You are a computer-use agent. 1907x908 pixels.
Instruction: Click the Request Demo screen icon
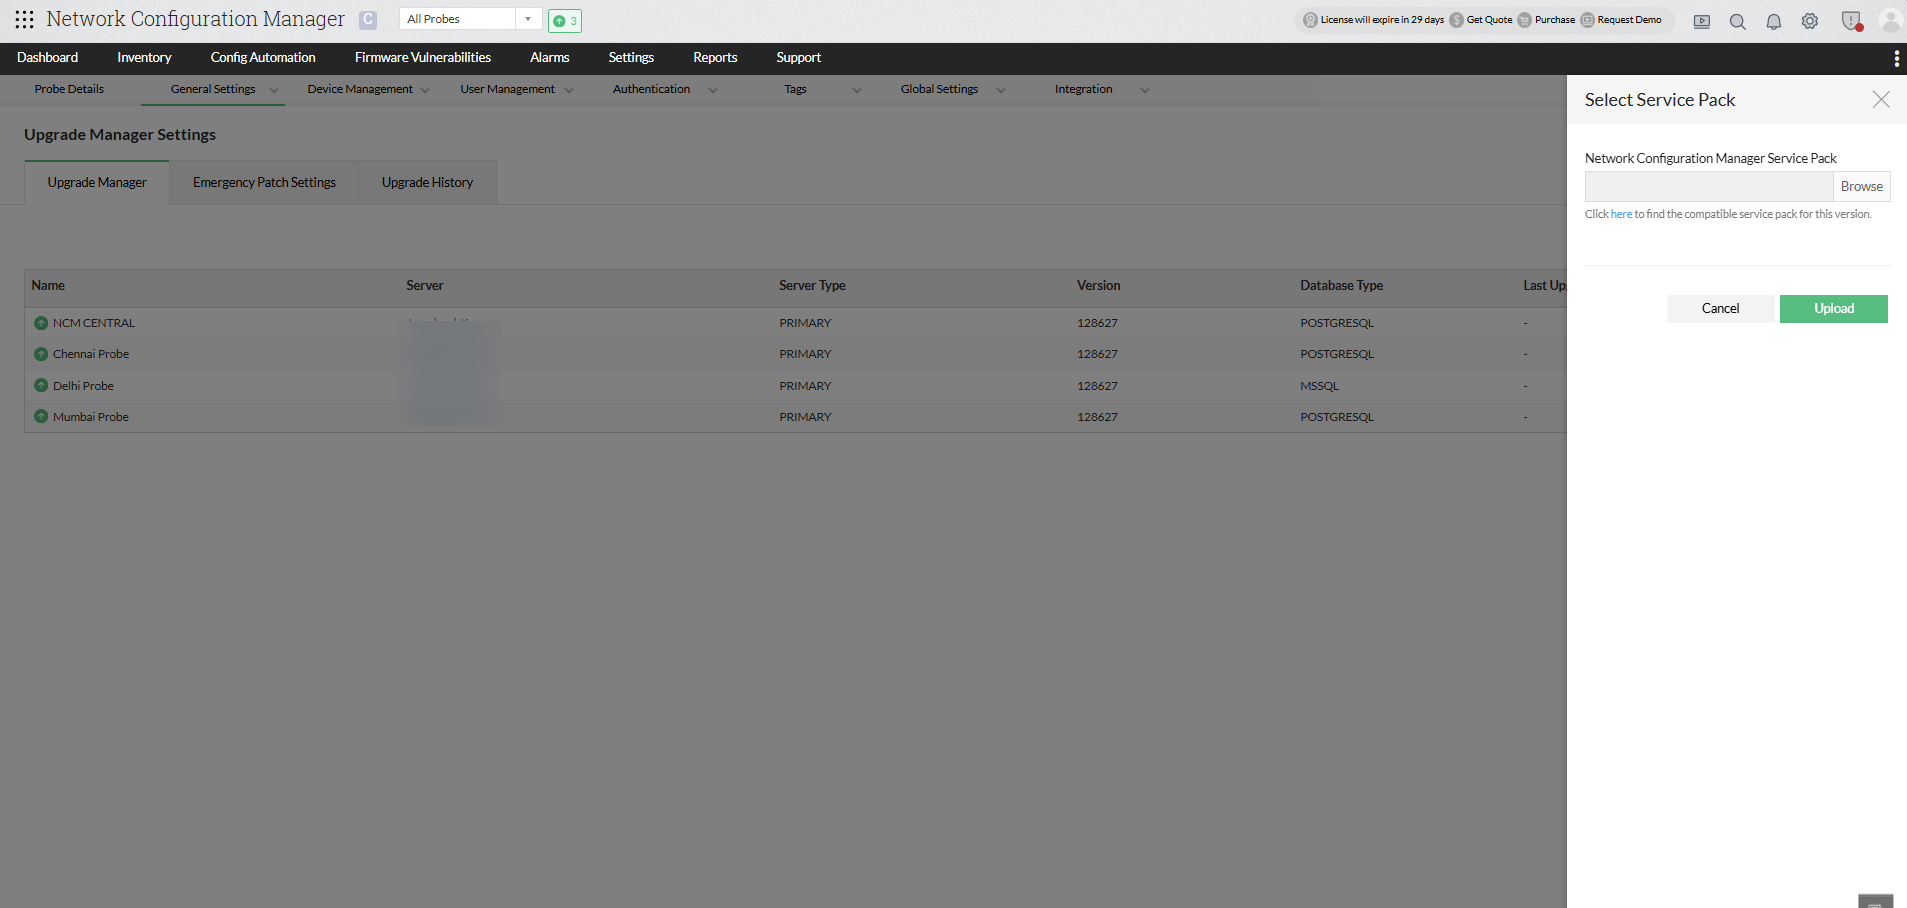(1587, 20)
